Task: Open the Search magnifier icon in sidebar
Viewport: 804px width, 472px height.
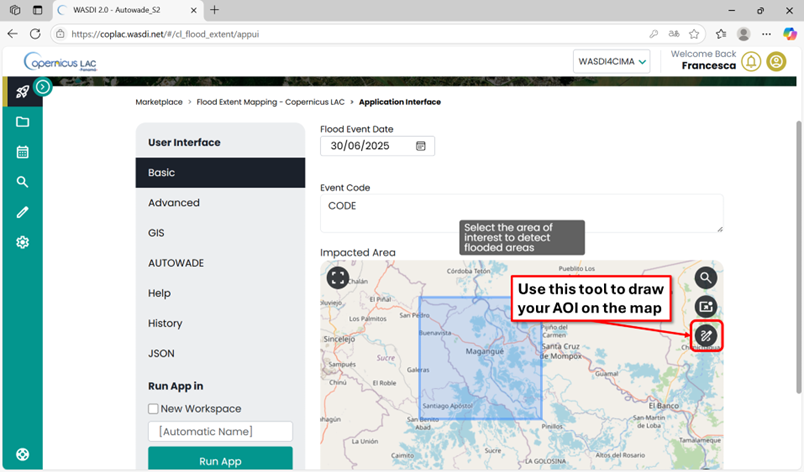Action: [22, 182]
